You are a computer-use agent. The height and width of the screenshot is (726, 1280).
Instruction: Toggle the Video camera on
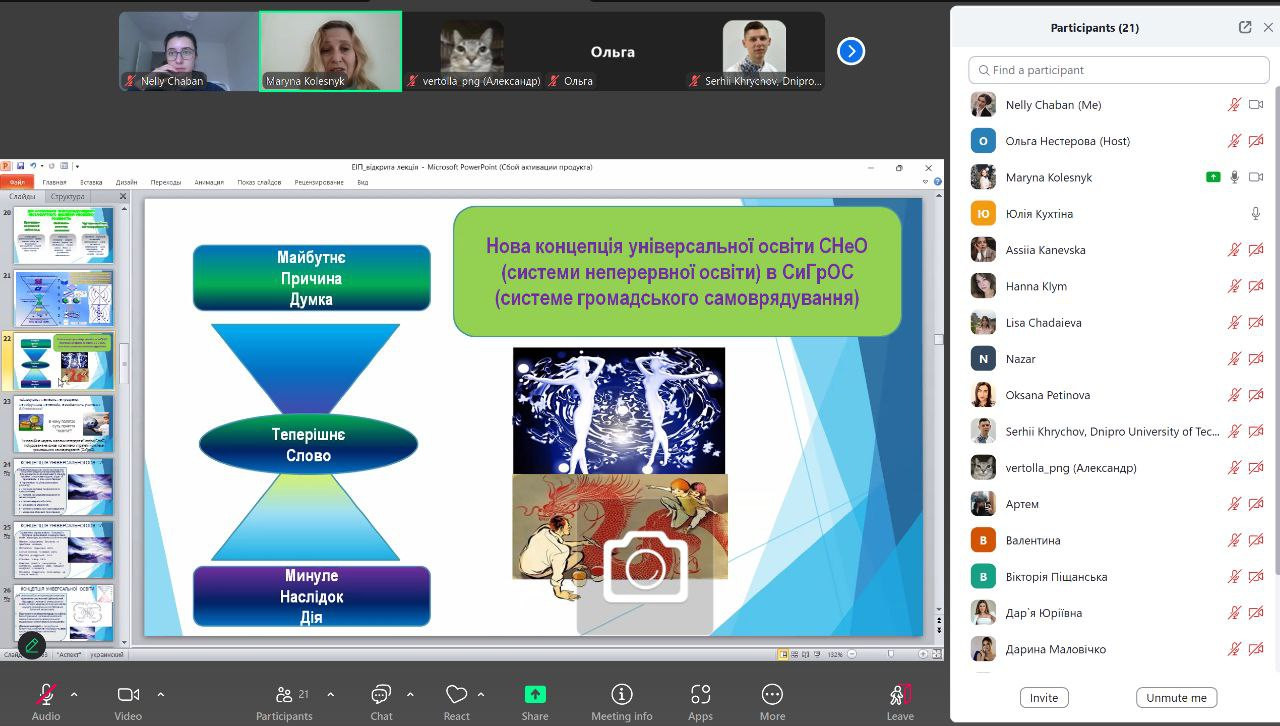pos(128,695)
